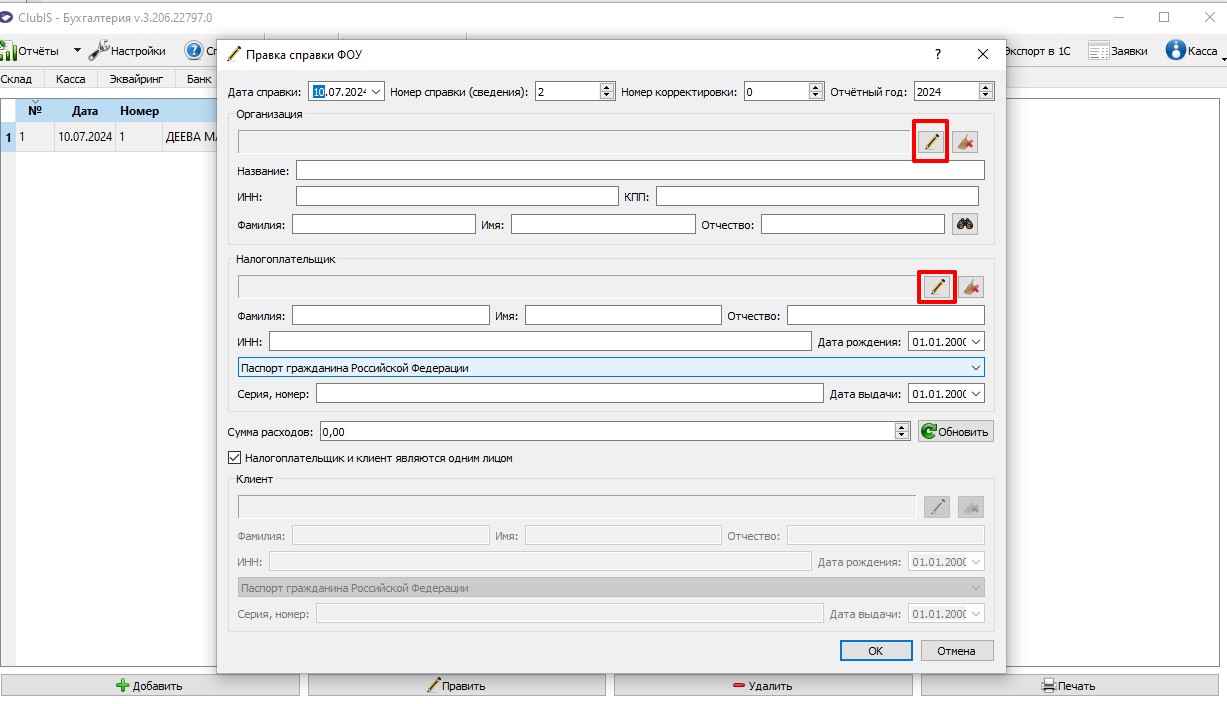Click the taxpayer Имя input field
The height and width of the screenshot is (704, 1227).
623,316
